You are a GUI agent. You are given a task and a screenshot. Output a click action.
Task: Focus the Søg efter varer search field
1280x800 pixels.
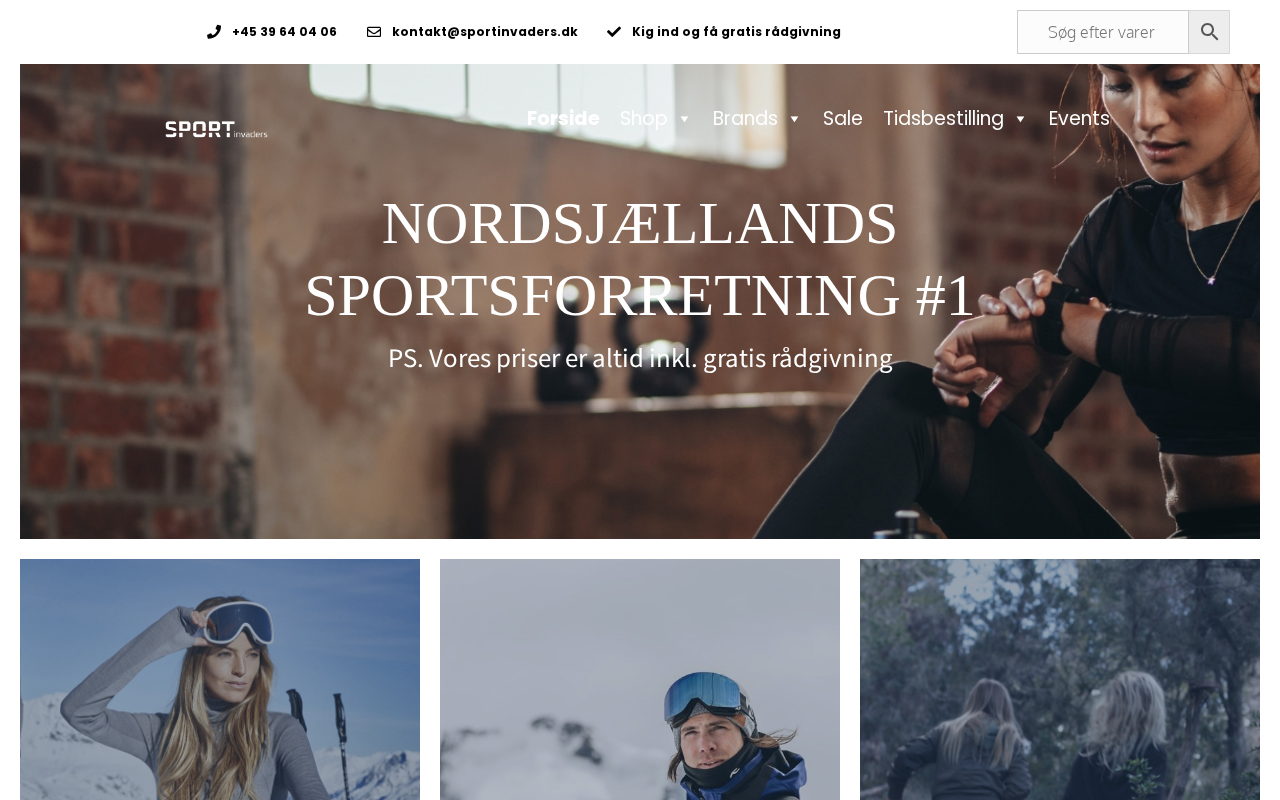(x=1102, y=32)
